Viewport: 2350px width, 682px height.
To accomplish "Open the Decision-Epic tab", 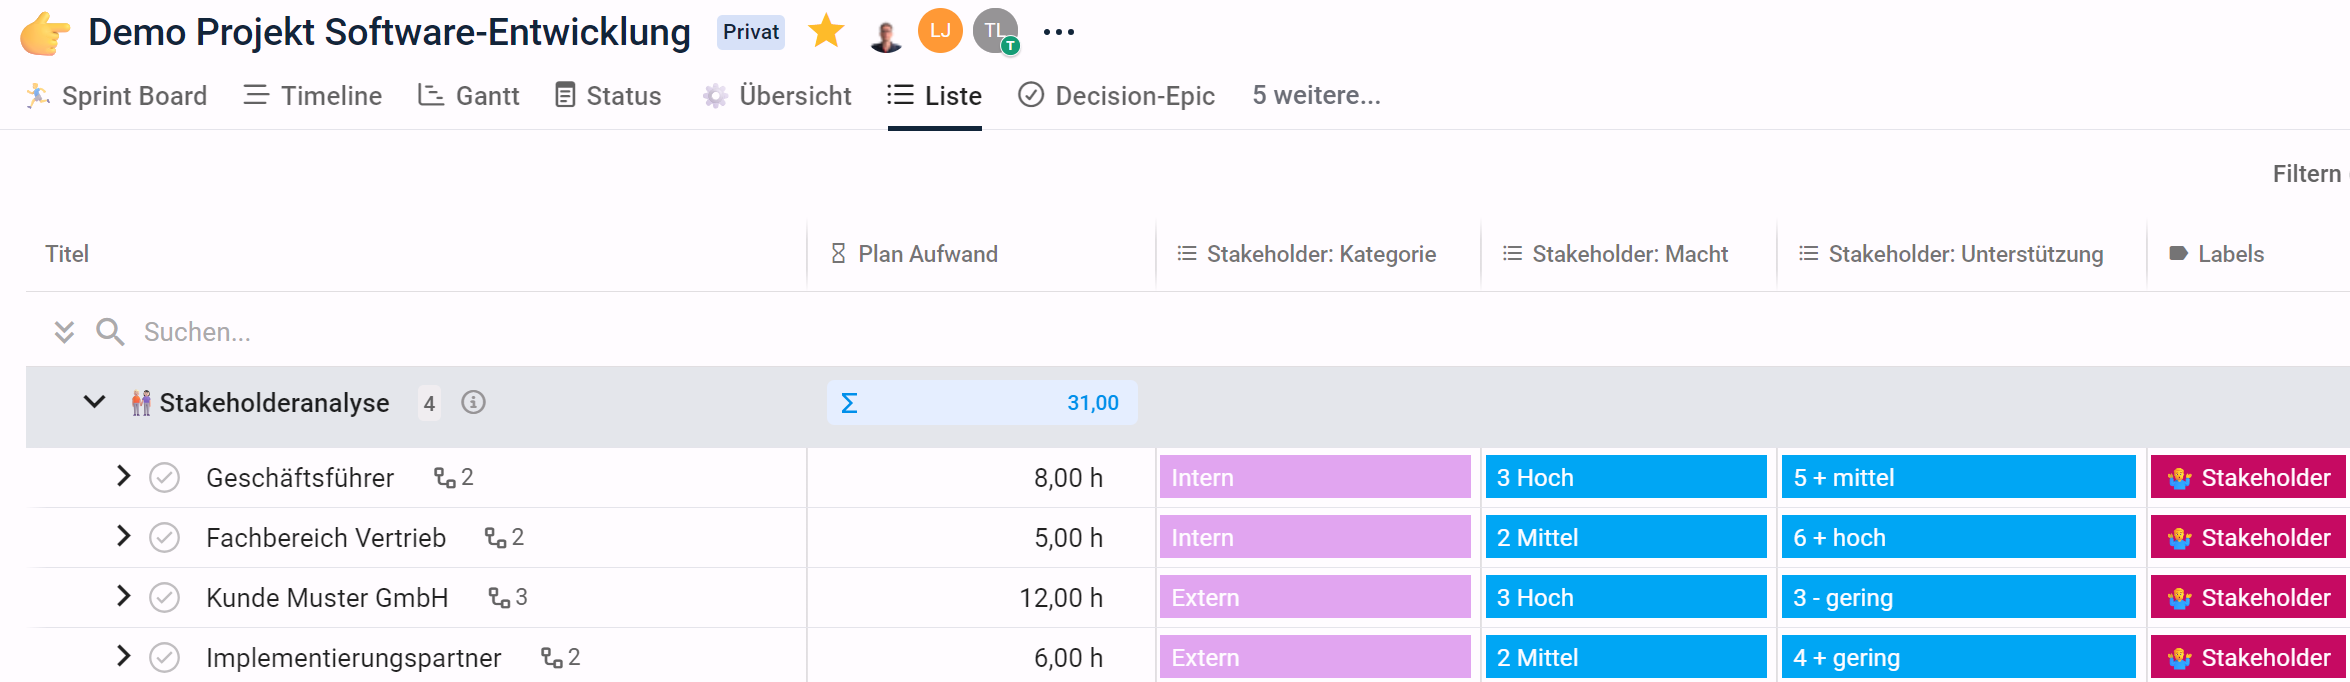I will (x=1117, y=95).
